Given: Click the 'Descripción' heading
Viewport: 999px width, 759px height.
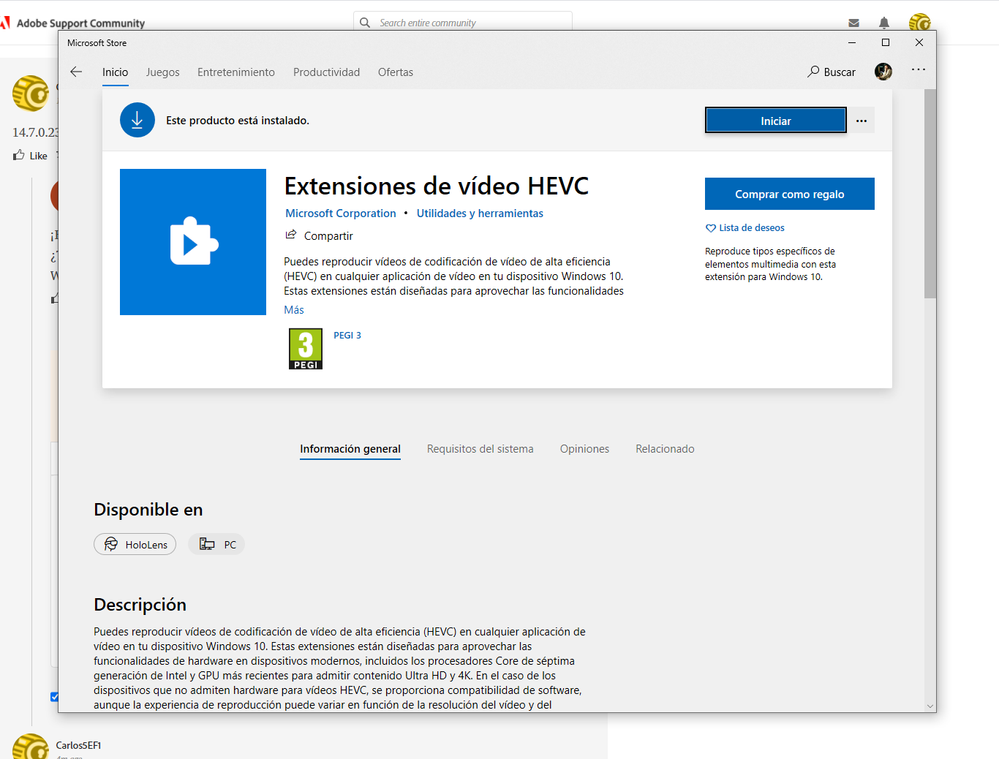Looking at the screenshot, I should pyautogui.click(x=140, y=604).
